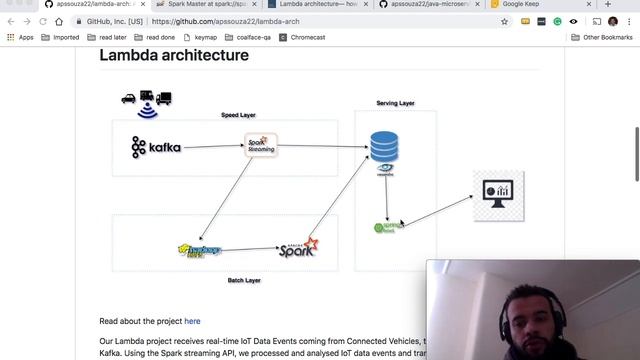Open the Apps grid in bookmarks bar
The height and width of the screenshot is (360, 640).
click(x=20, y=38)
